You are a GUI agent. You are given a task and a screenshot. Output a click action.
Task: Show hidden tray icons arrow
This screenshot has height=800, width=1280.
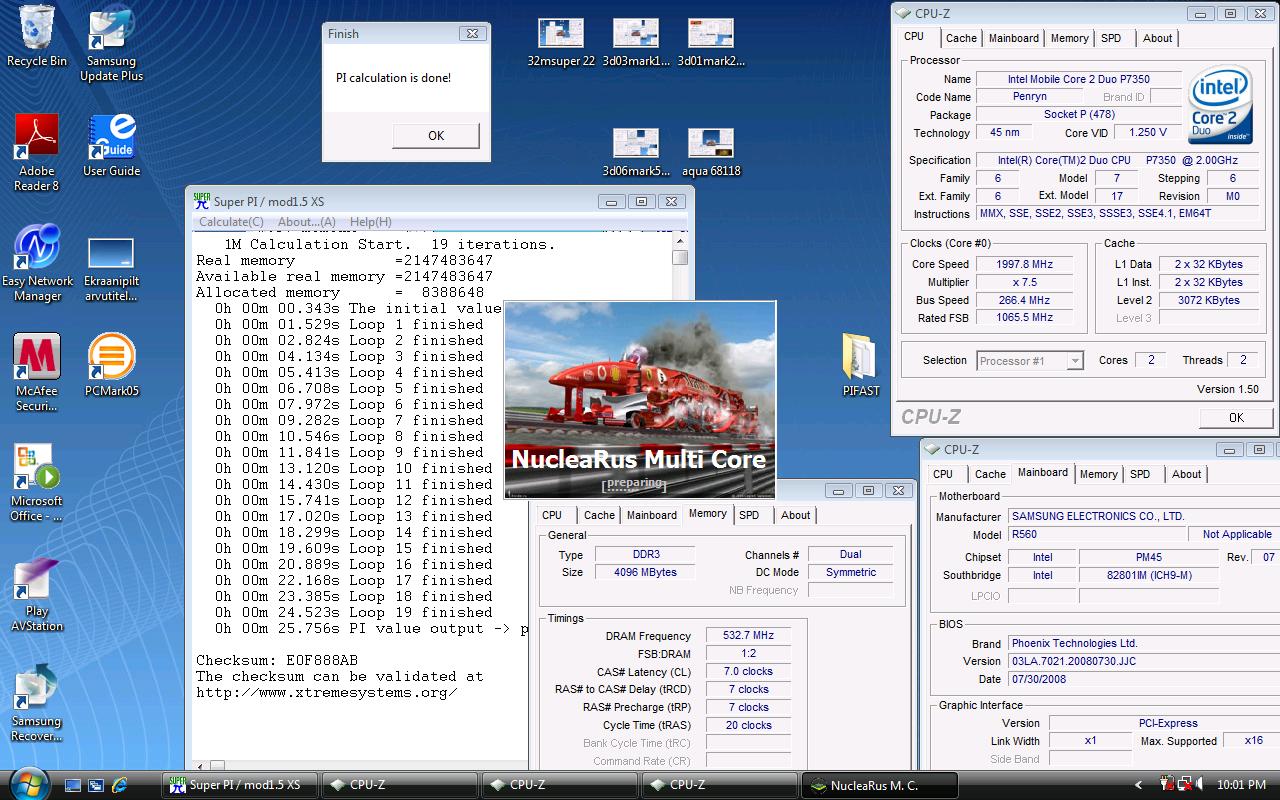1139,785
